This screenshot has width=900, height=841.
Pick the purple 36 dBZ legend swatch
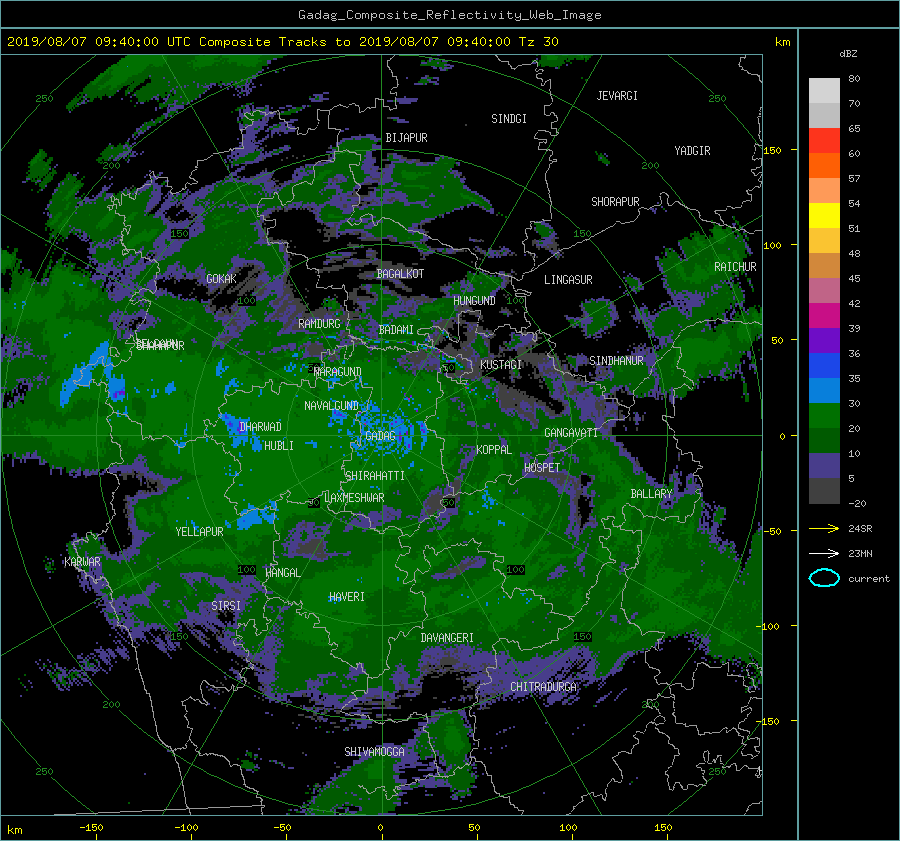coord(824,340)
